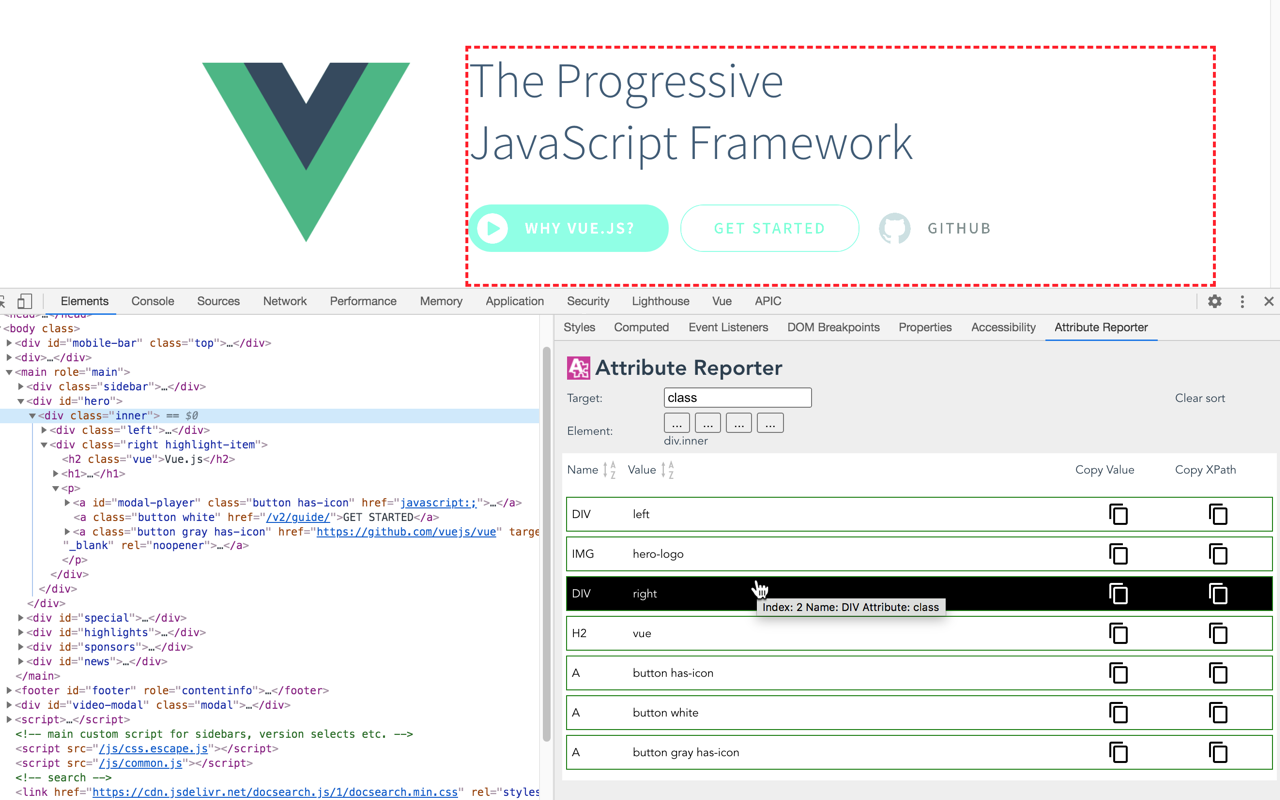This screenshot has height=800, width=1280.
Task: Copy XPath for the hero-logo row
Action: tap(1218, 554)
